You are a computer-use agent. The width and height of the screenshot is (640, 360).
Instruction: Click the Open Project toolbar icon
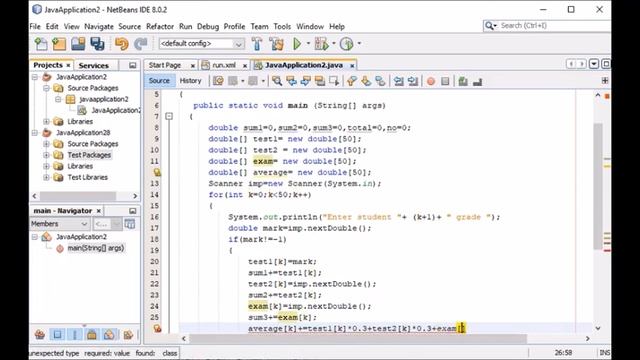click(78, 44)
